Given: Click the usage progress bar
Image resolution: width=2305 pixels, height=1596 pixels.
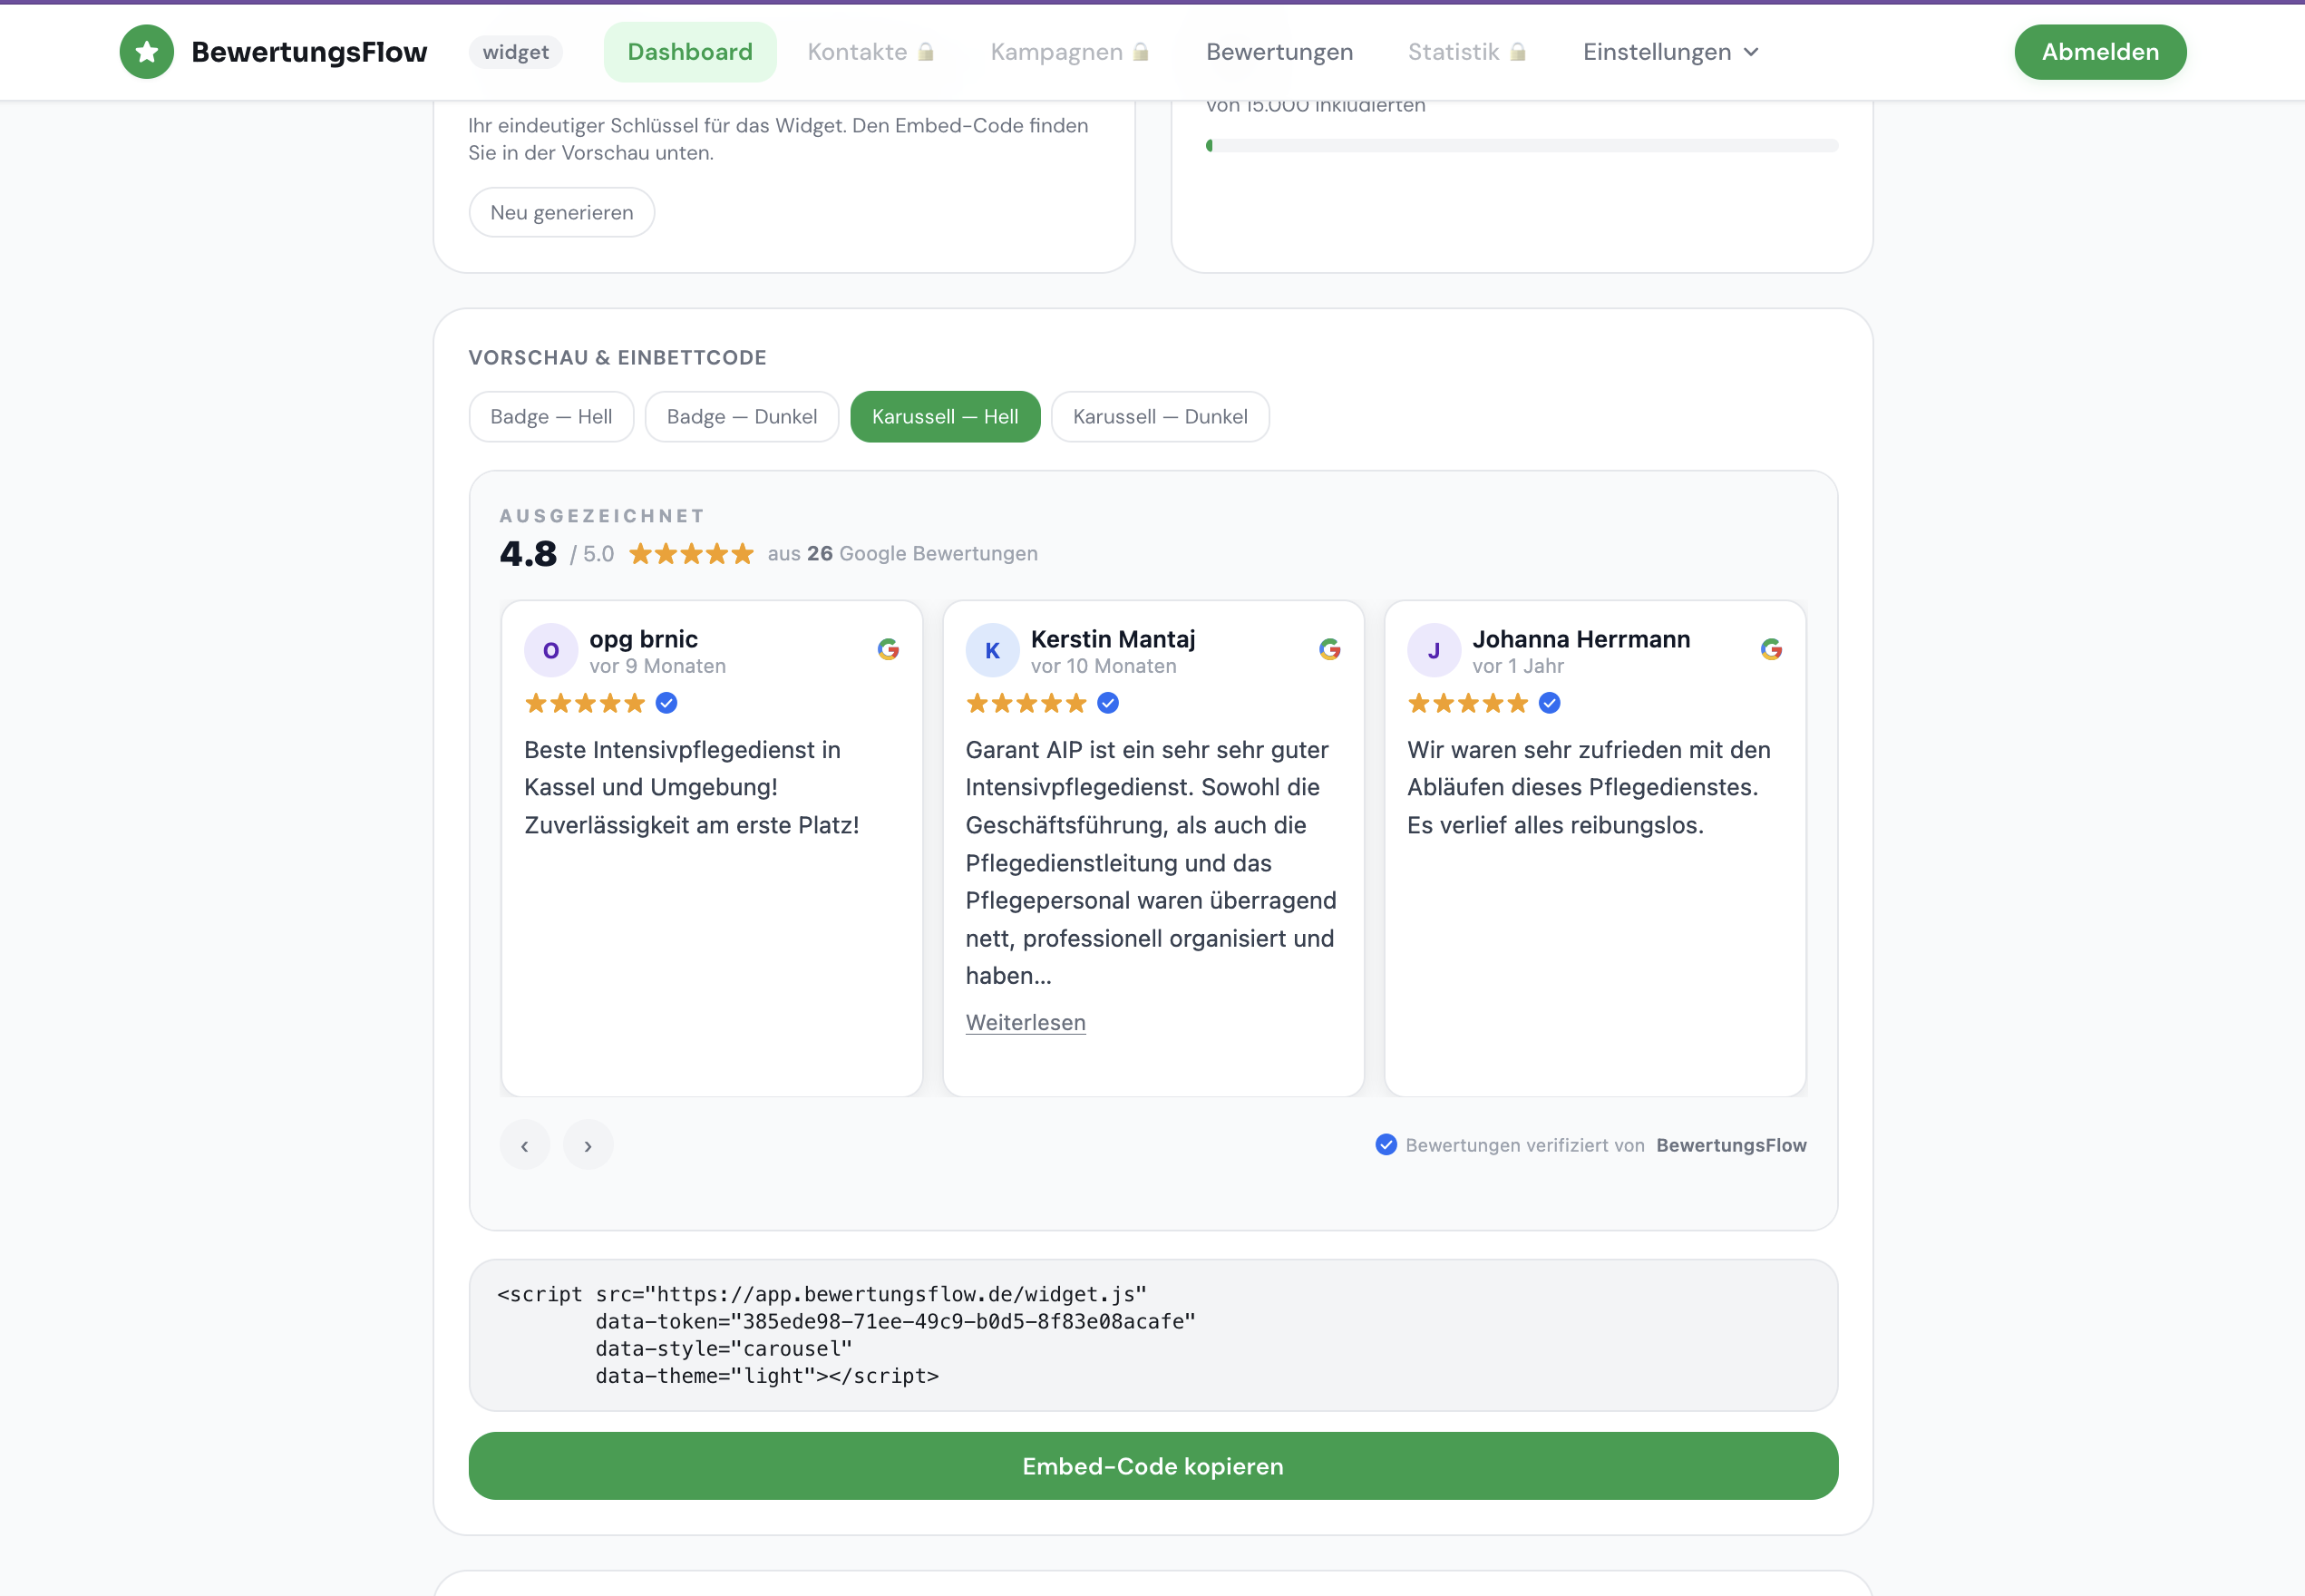Looking at the screenshot, I should coord(1521,146).
